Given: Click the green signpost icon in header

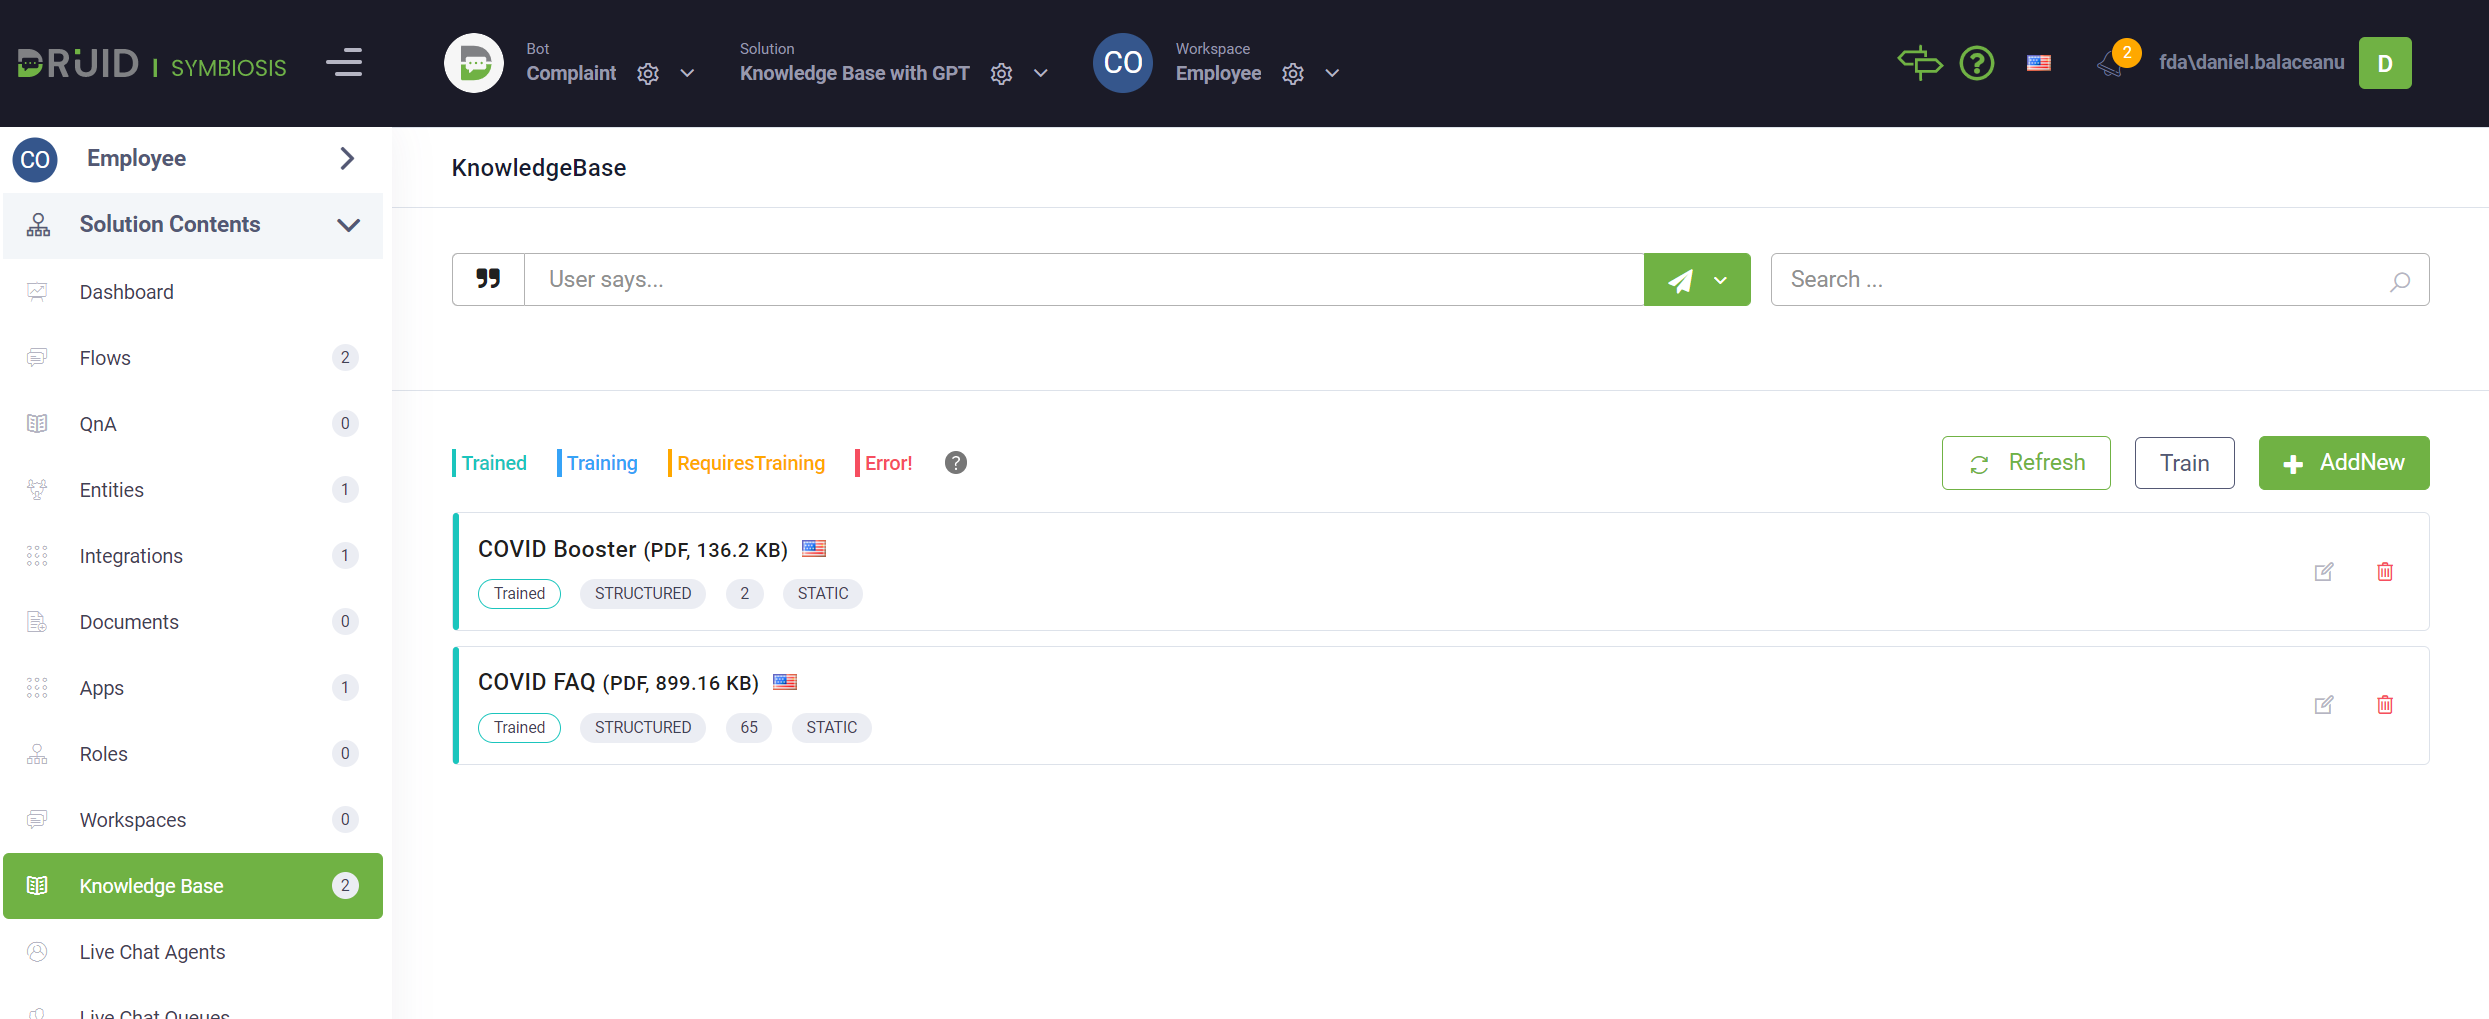Looking at the screenshot, I should [1919, 63].
